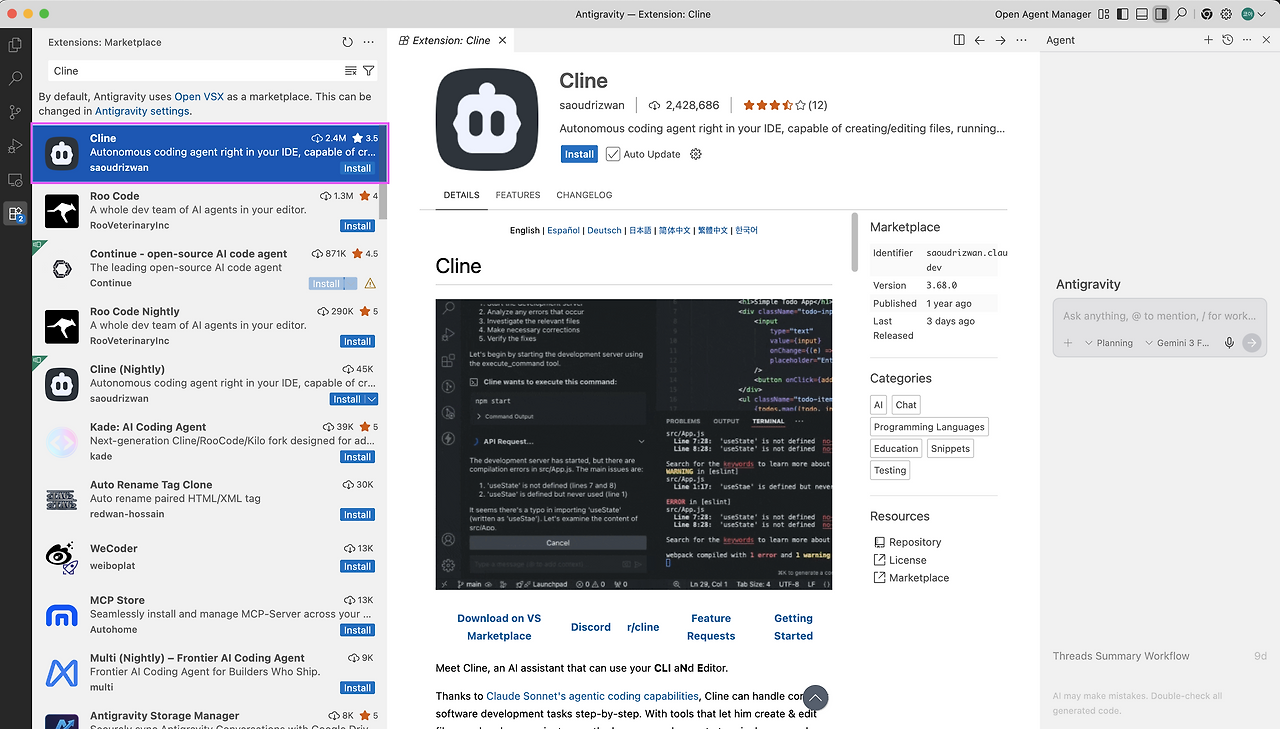Open Agent conversation history
This screenshot has width=1280, height=729.
1227,40
